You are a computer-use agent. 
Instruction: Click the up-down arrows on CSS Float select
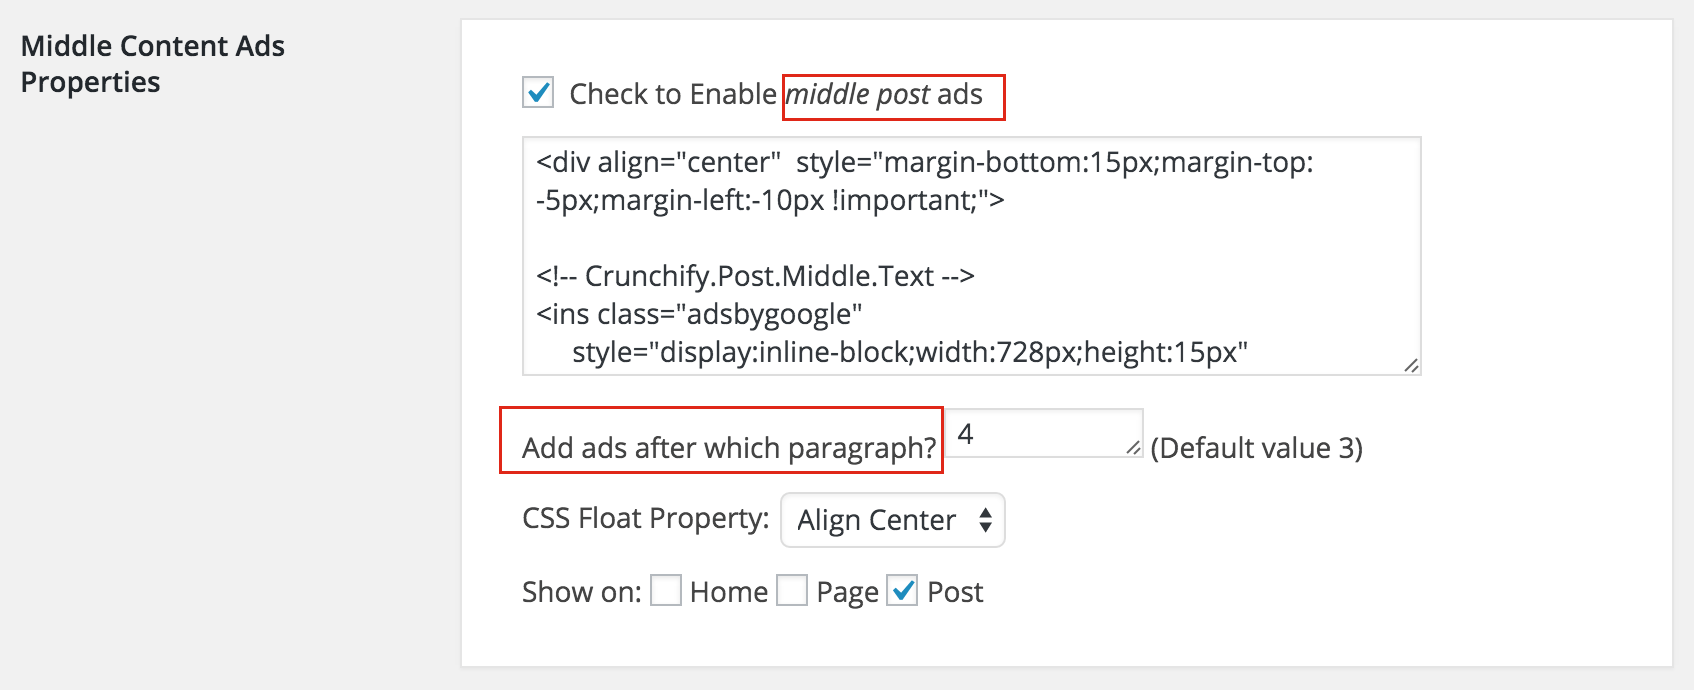coord(985,520)
